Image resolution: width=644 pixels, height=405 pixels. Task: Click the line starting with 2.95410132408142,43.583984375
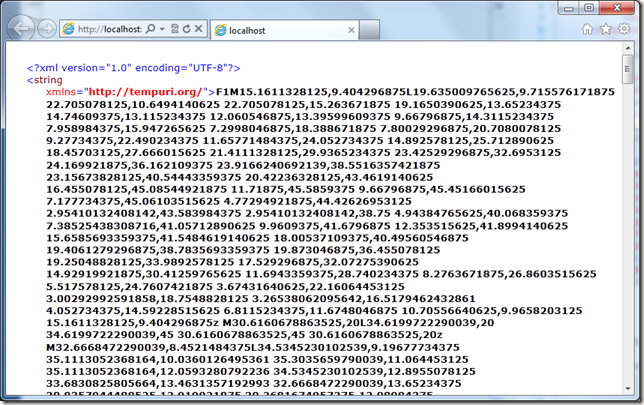coord(307,214)
